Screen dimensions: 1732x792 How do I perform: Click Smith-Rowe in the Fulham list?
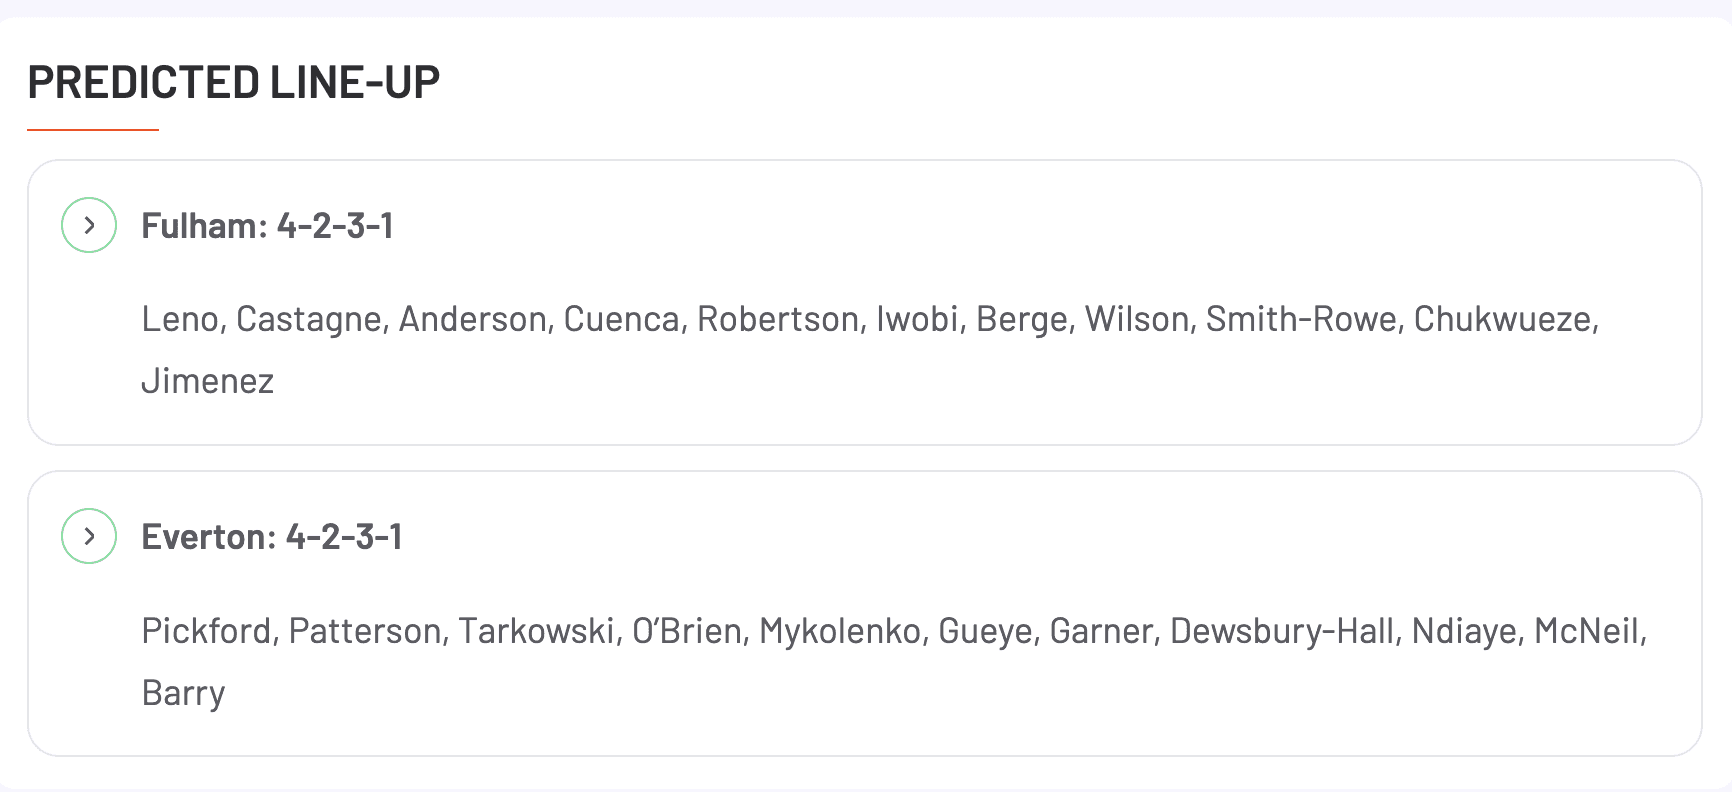[x=1300, y=319]
